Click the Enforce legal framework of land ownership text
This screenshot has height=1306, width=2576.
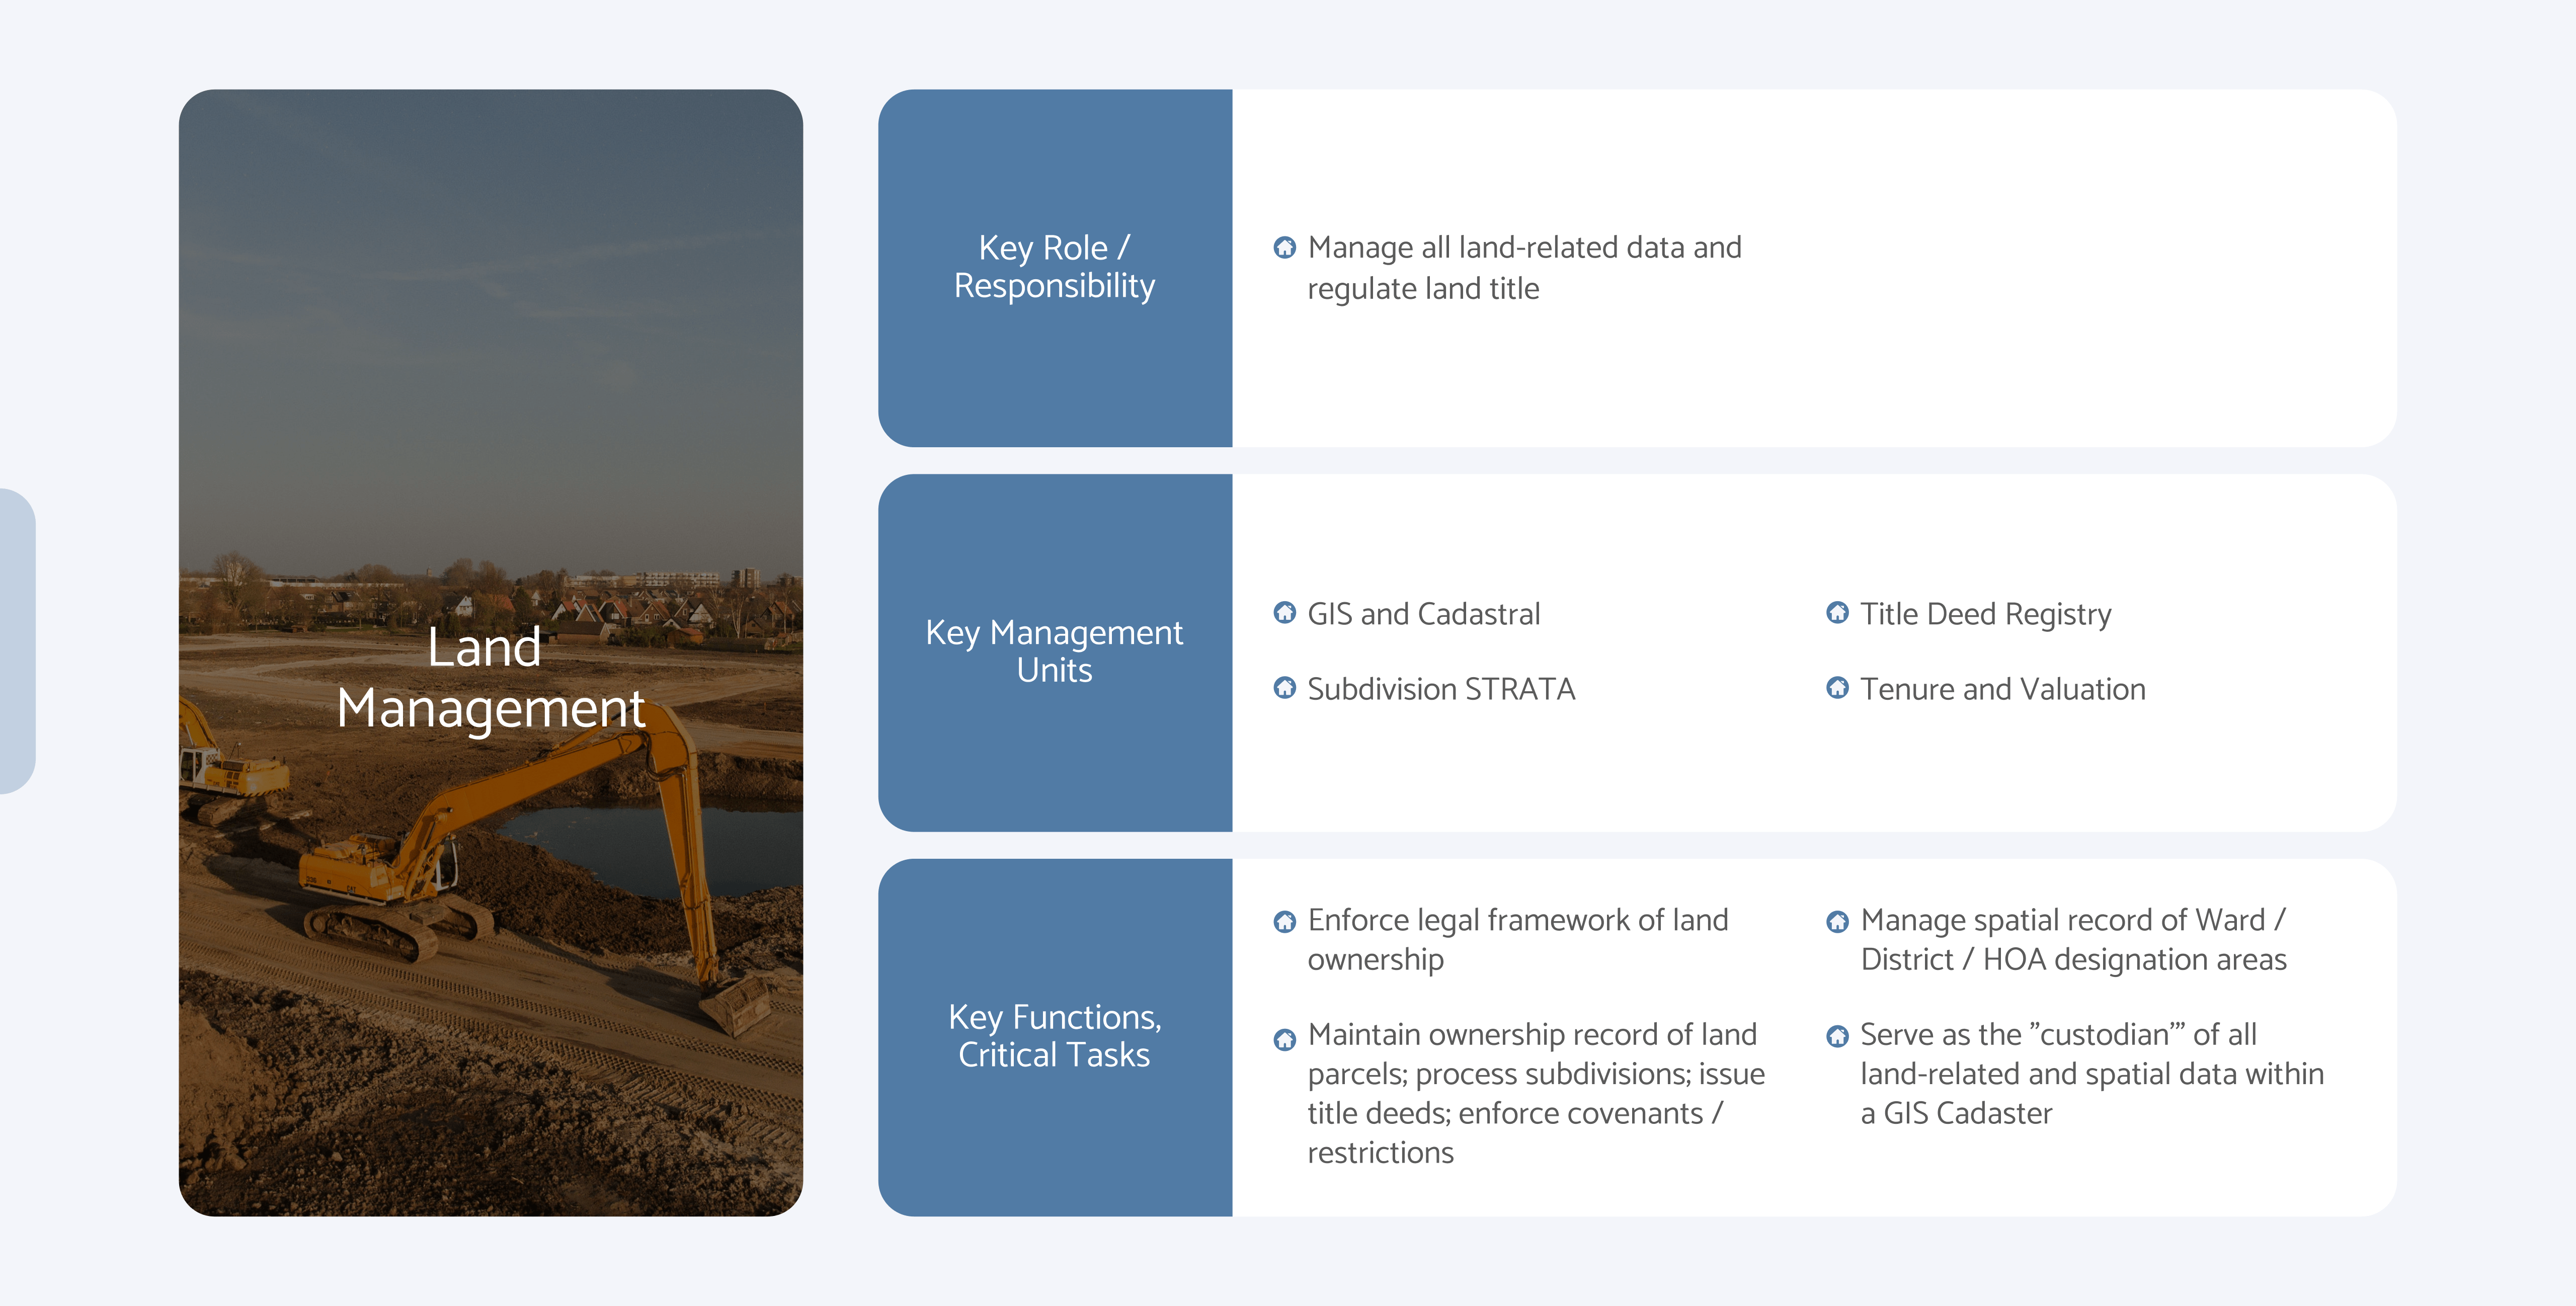click(x=1517, y=940)
